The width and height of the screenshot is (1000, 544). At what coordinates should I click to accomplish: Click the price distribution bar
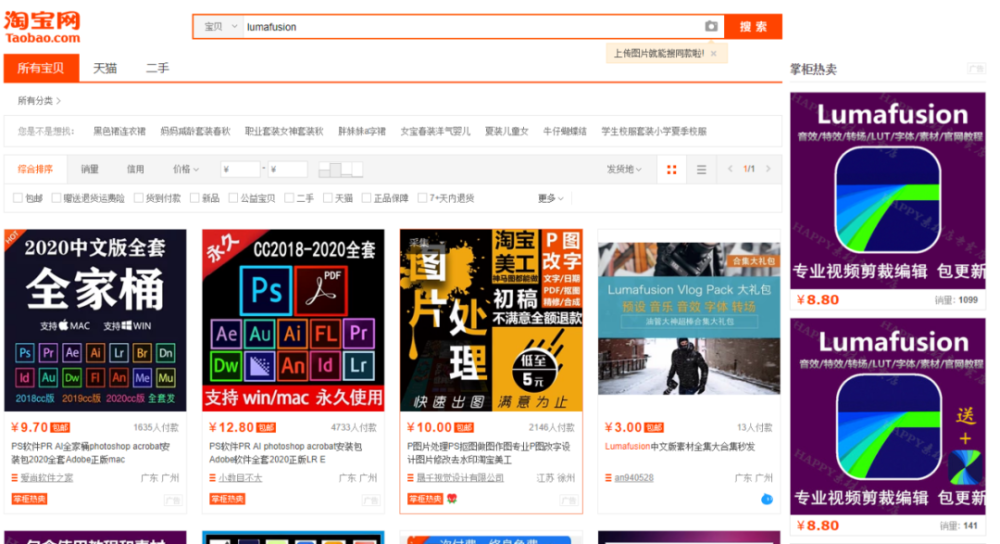(341, 169)
